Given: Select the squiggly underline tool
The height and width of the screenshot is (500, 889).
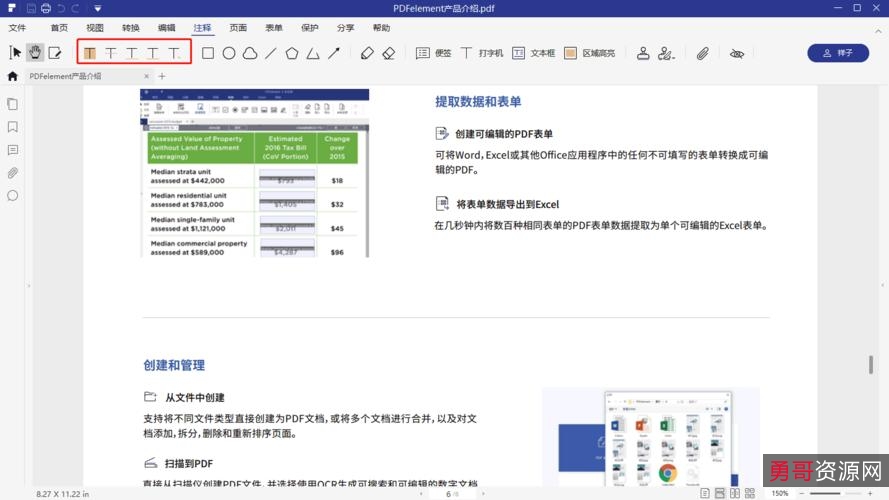Looking at the screenshot, I should pyautogui.click(x=153, y=53).
